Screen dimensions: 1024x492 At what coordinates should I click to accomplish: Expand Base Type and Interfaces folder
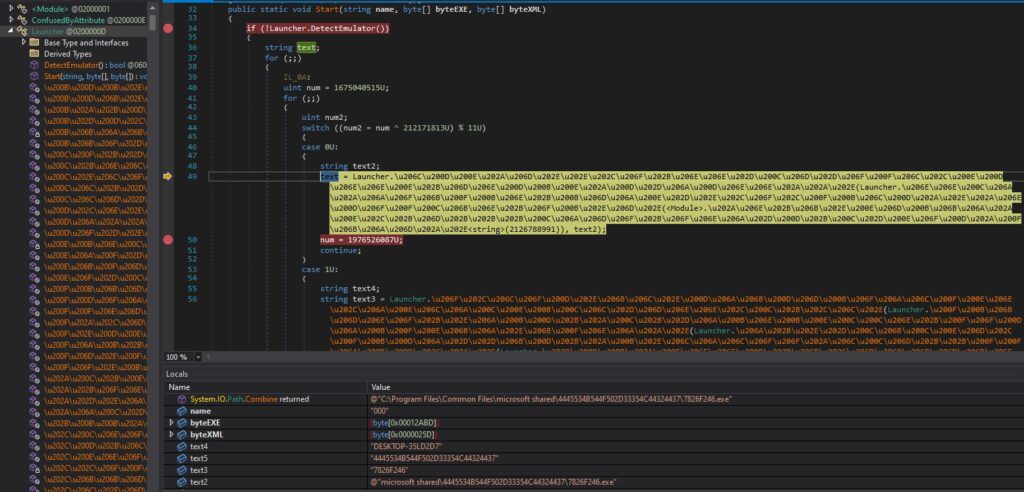pyautogui.click(x=24, y=42)
